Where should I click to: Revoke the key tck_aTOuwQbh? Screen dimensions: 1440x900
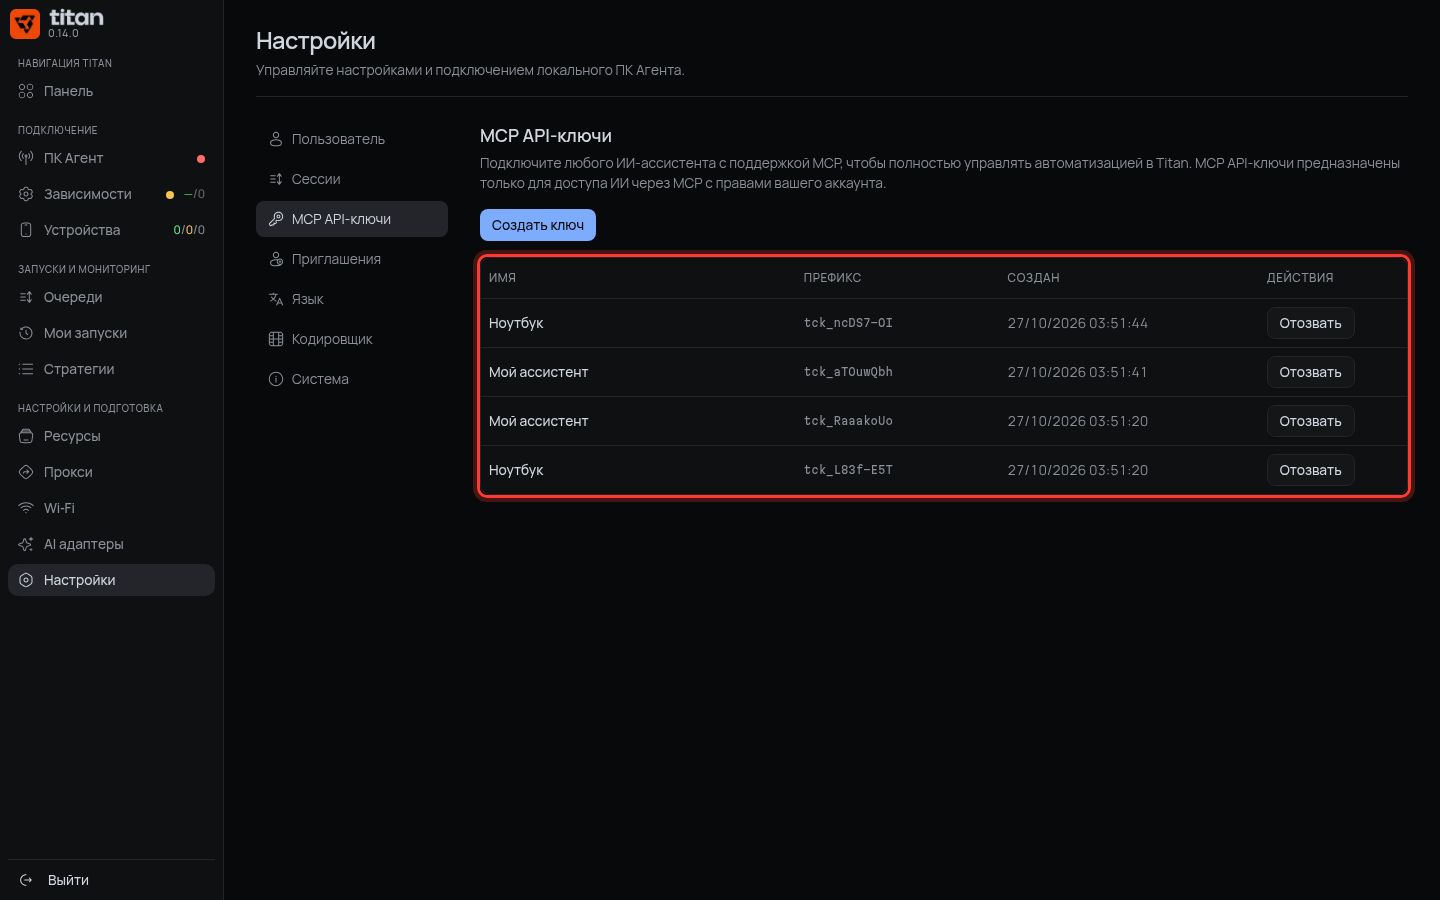(x=1310, y=372)
